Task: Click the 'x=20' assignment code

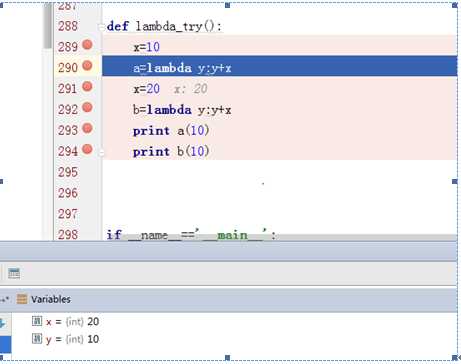Action: click(146, 89)
